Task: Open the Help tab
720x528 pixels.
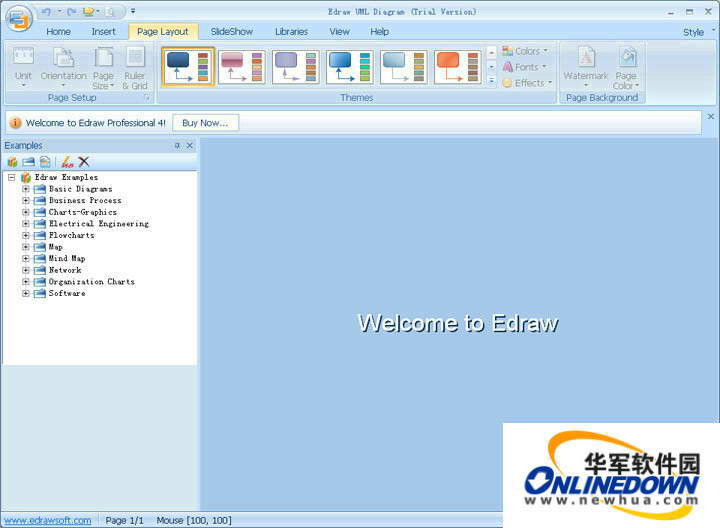Action: pyautogui.click(x=380, y=32)
